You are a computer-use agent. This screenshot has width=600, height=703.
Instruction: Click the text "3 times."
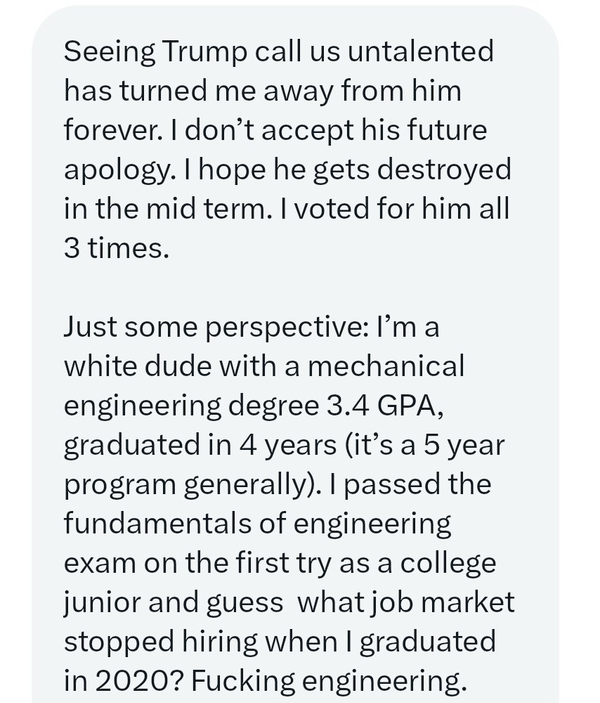116,246
